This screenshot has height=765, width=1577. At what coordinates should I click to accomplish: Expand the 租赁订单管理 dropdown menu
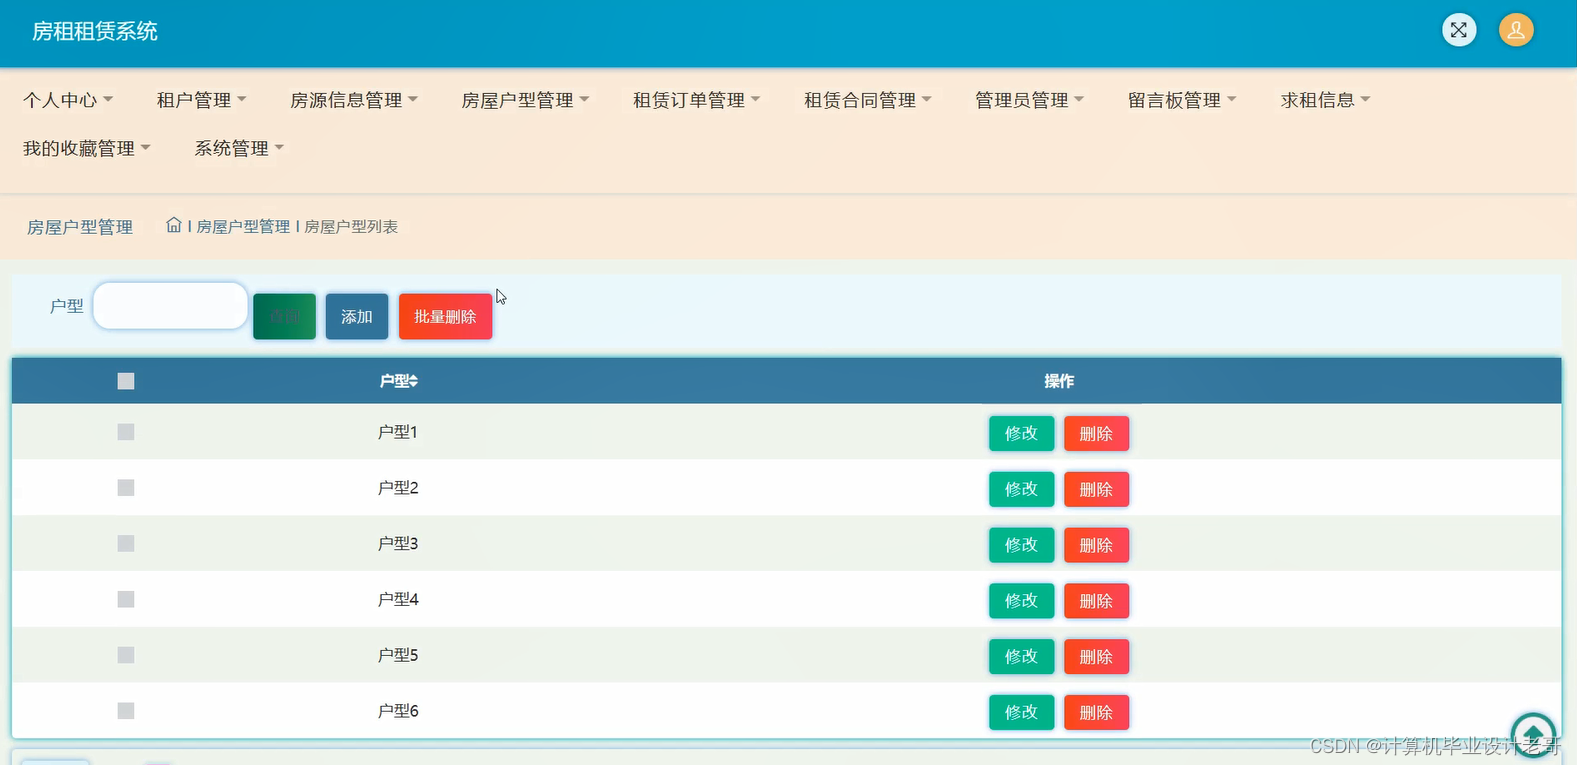697,100
